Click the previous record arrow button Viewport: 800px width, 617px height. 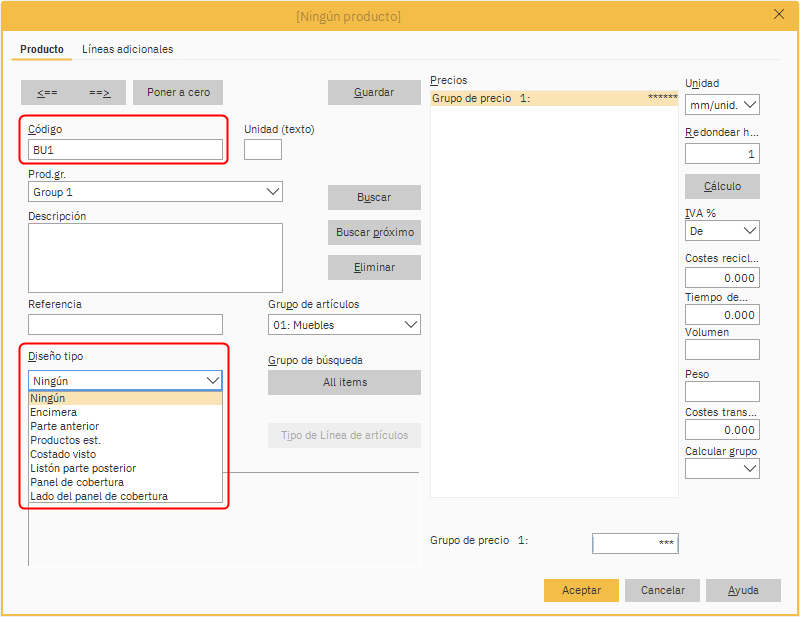pyautogui.click(x=47, y=92)
